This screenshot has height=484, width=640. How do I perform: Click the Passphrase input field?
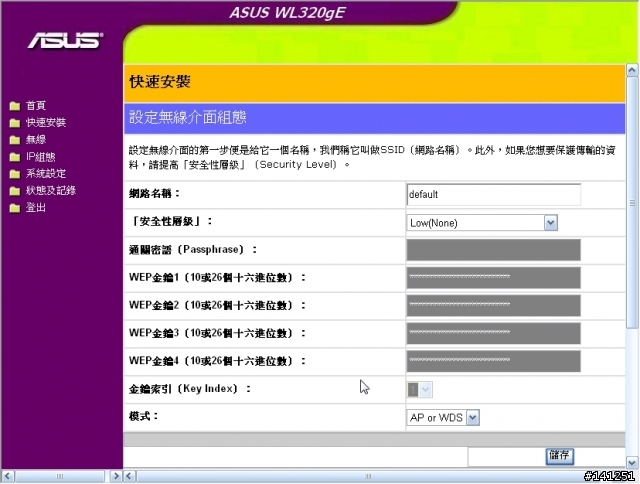click(493, 250)
